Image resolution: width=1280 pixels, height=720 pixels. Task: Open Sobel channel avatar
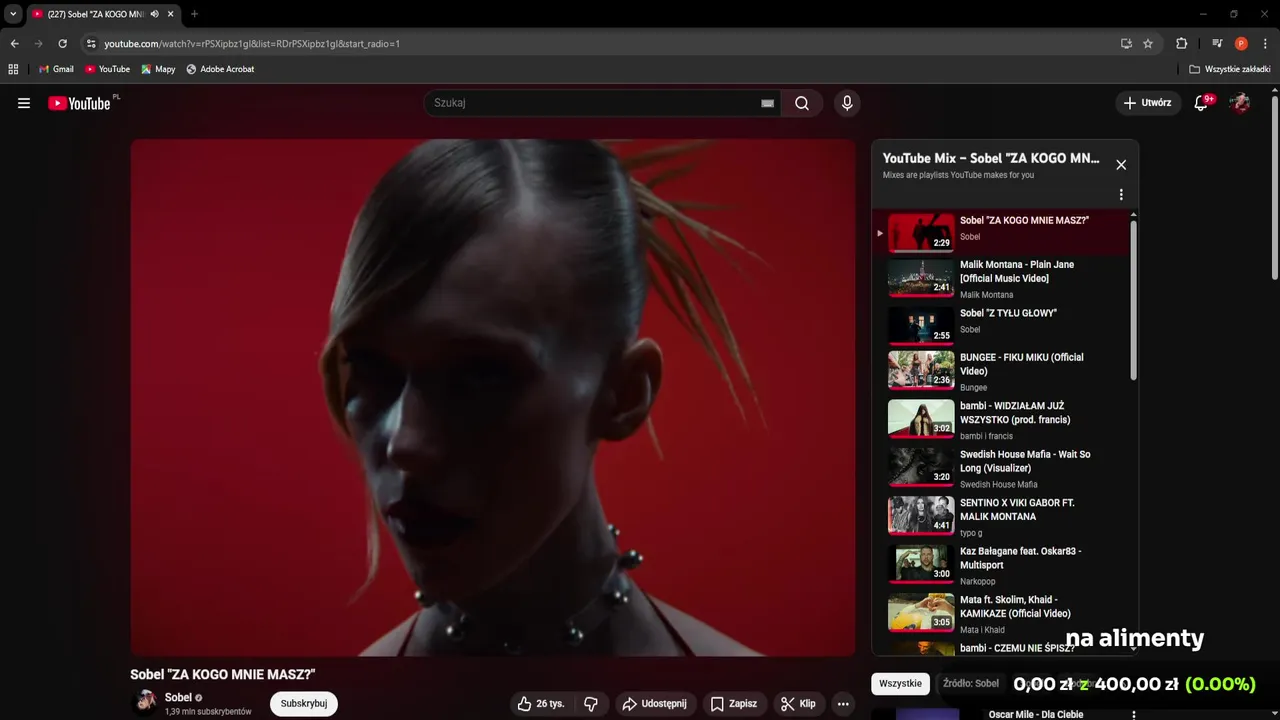point(146,703)
